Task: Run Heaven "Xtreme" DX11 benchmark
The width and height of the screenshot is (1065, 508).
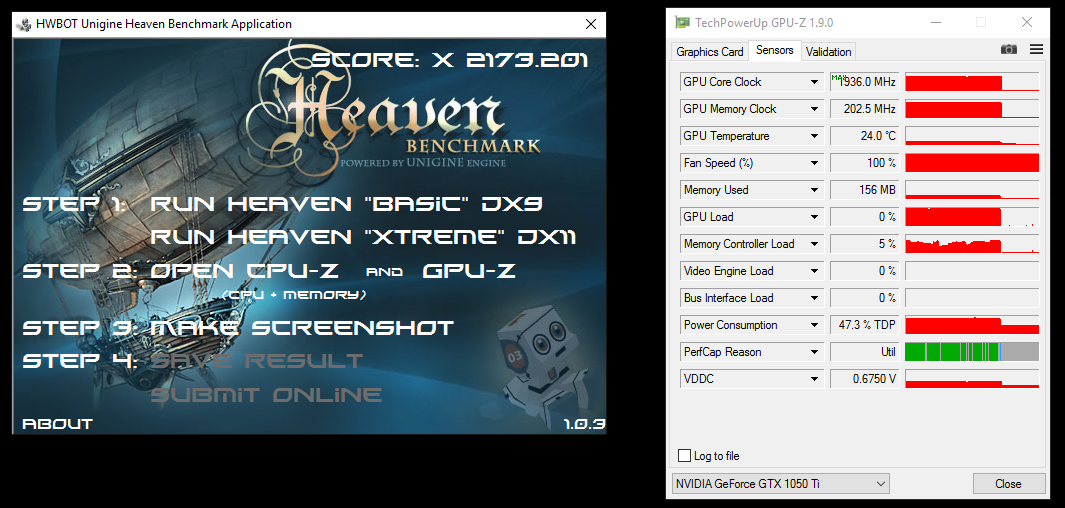Action: (x=363, y=237)
